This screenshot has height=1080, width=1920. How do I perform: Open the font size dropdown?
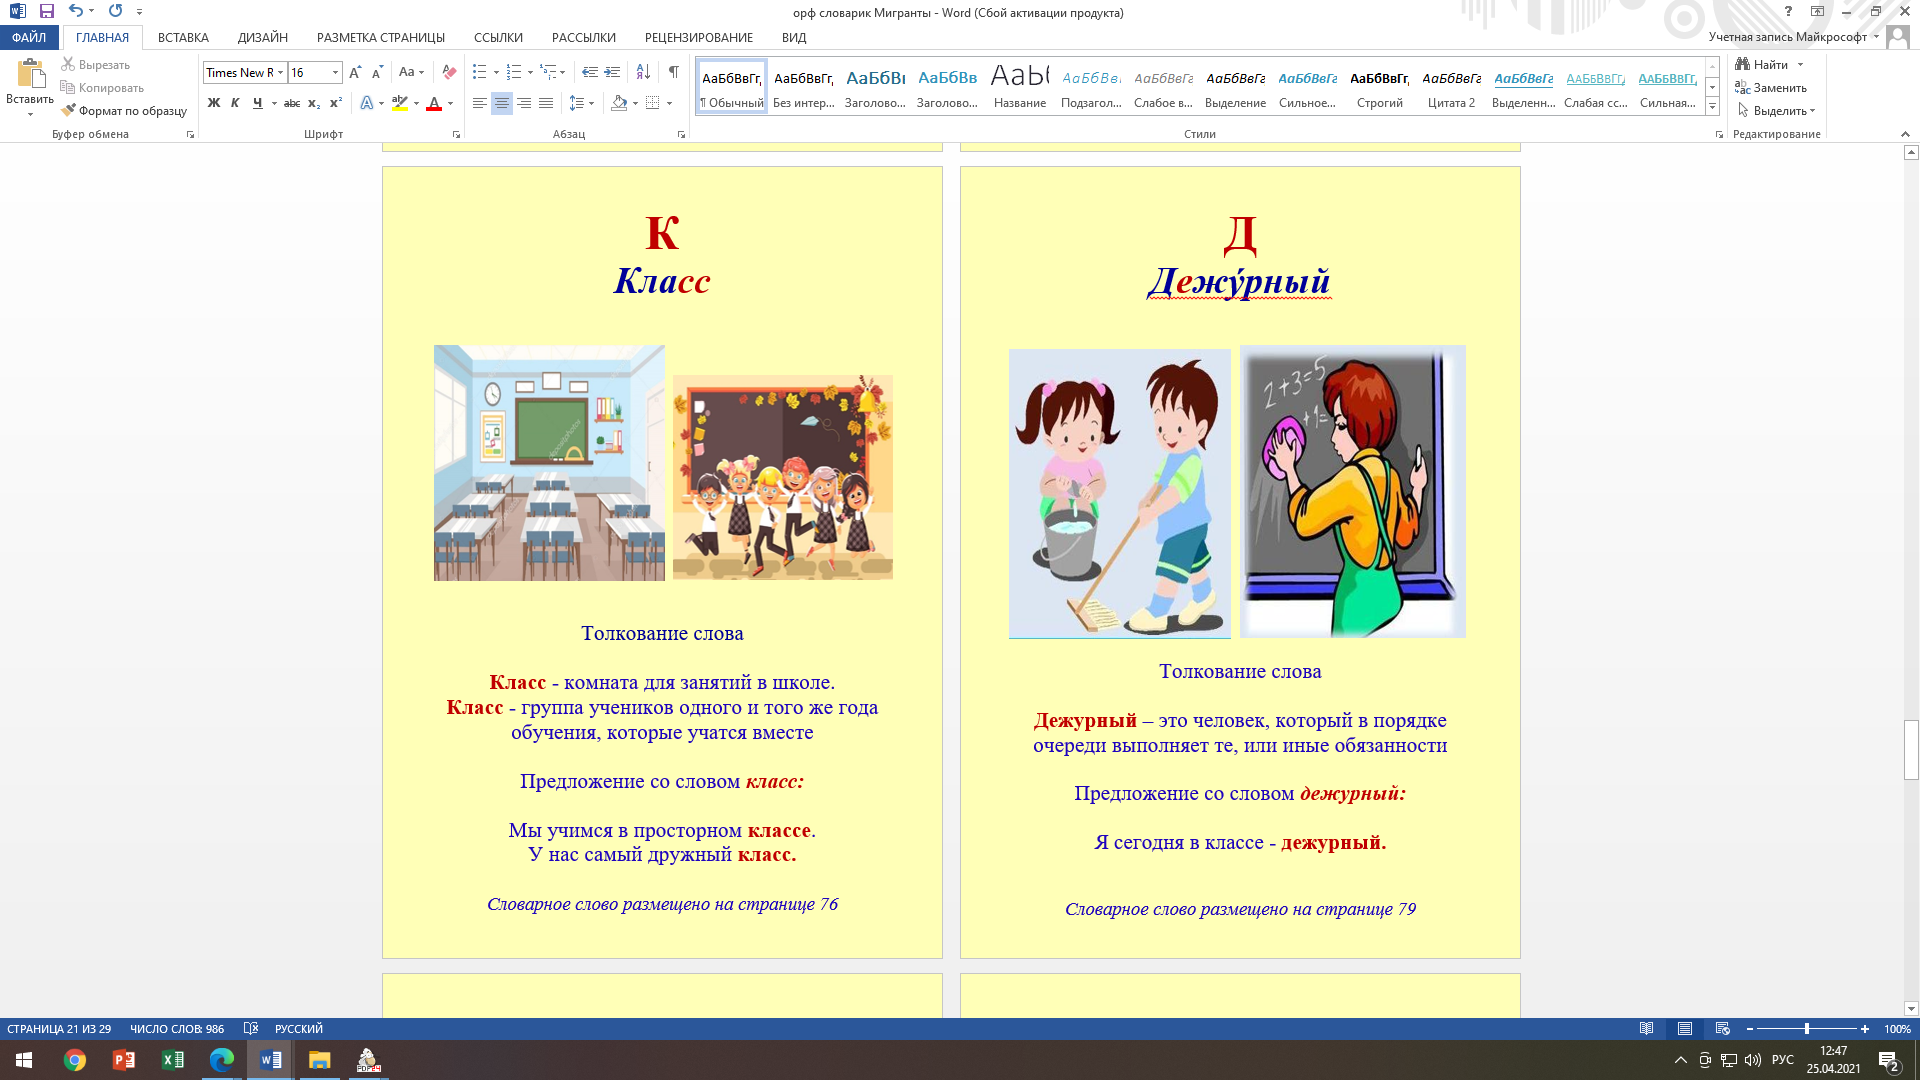pos(335,72)
